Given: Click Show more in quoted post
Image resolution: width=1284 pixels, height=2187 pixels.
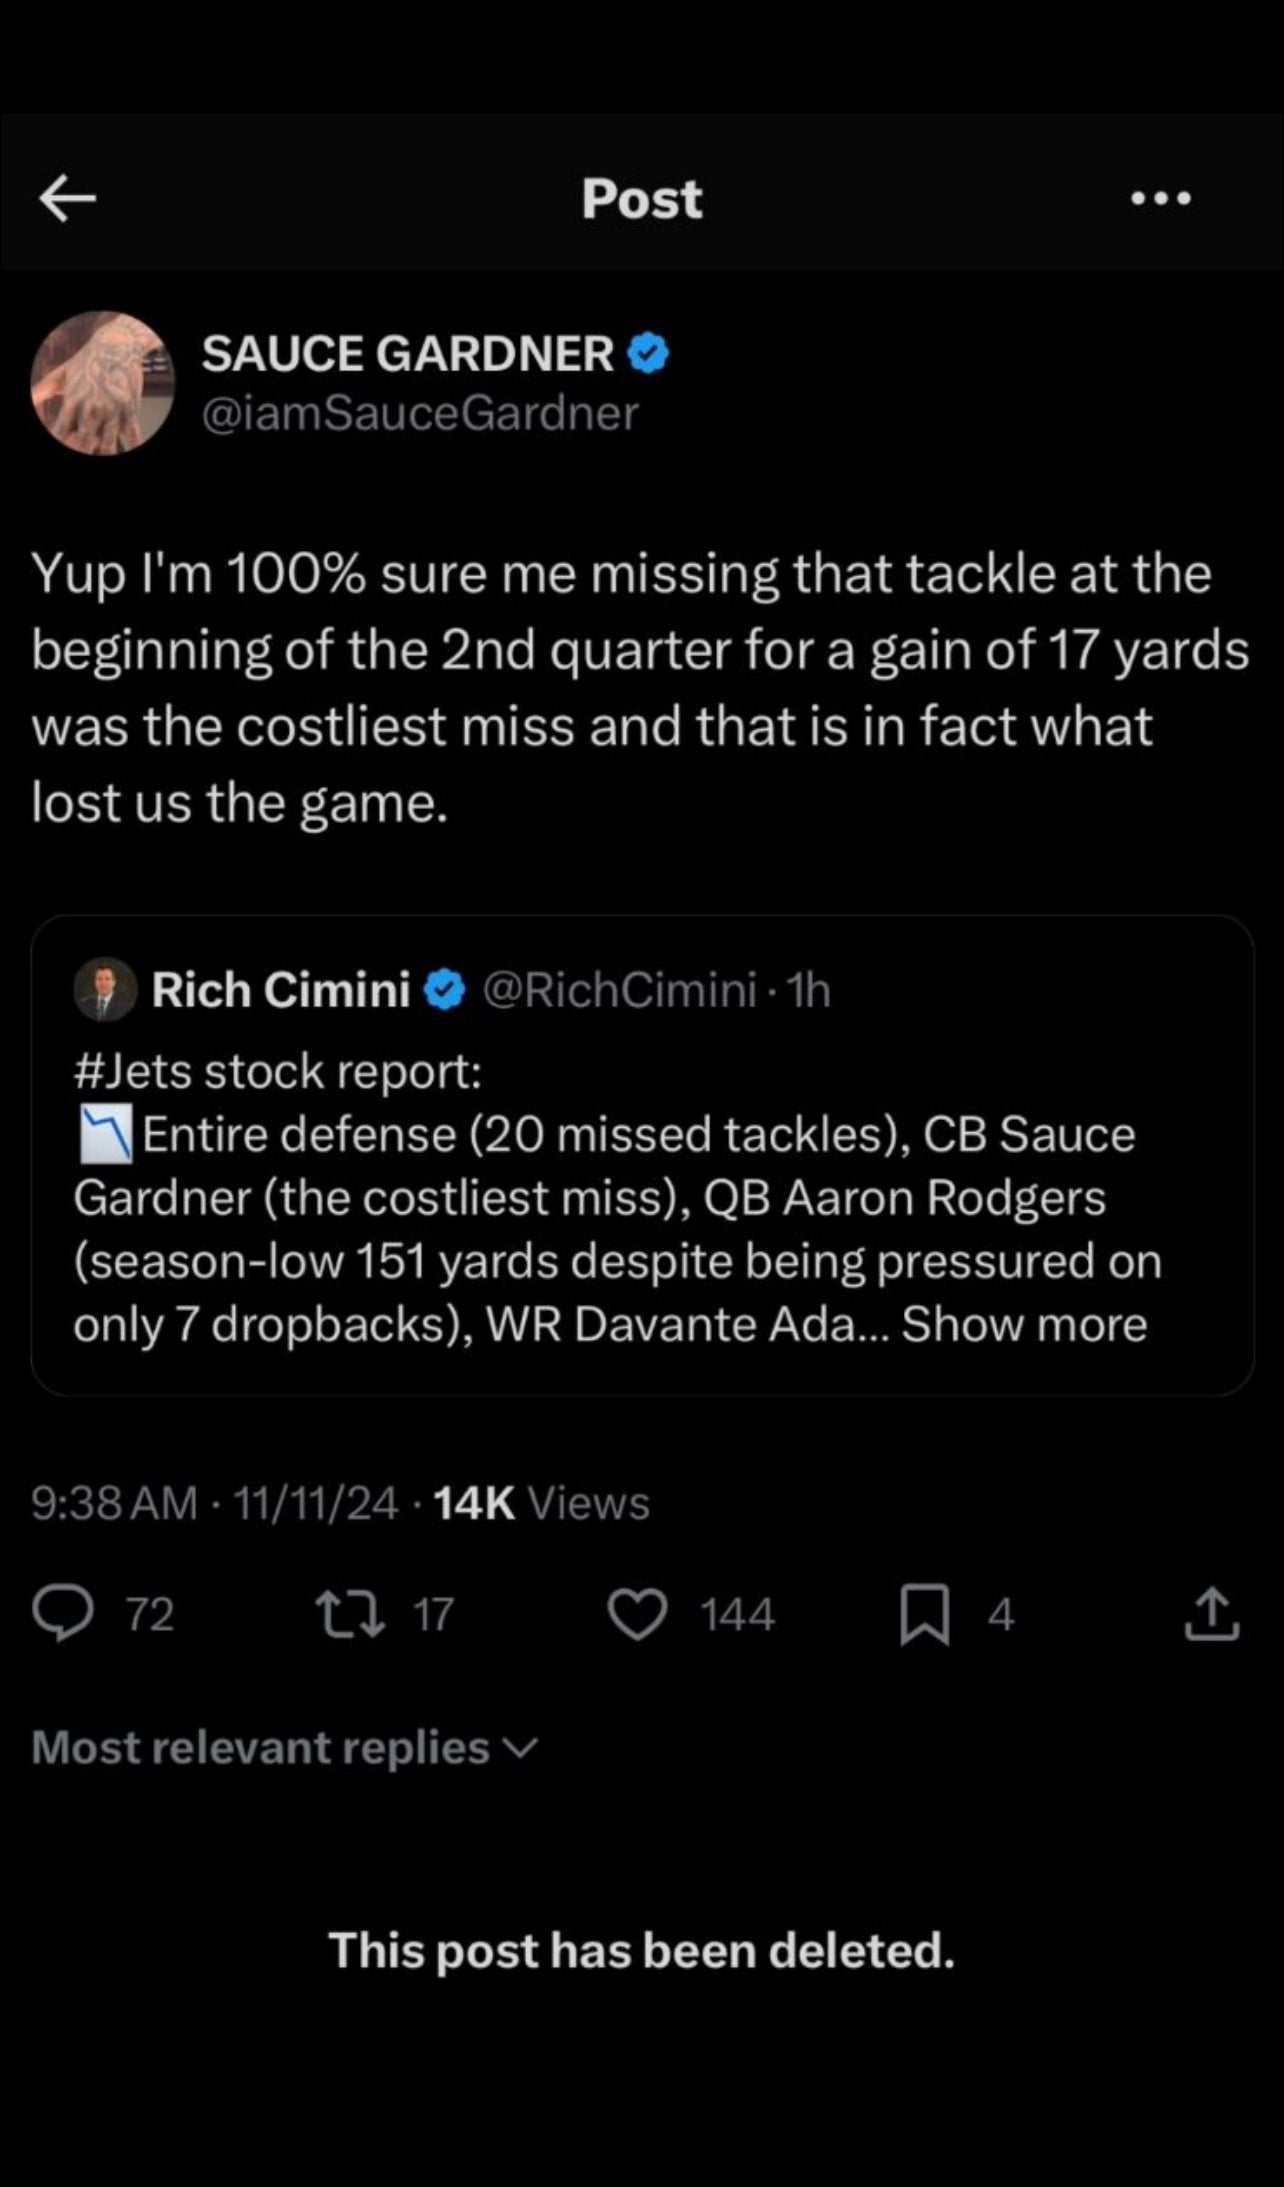Looking at the screenshot, I should pos(1024,1325).
